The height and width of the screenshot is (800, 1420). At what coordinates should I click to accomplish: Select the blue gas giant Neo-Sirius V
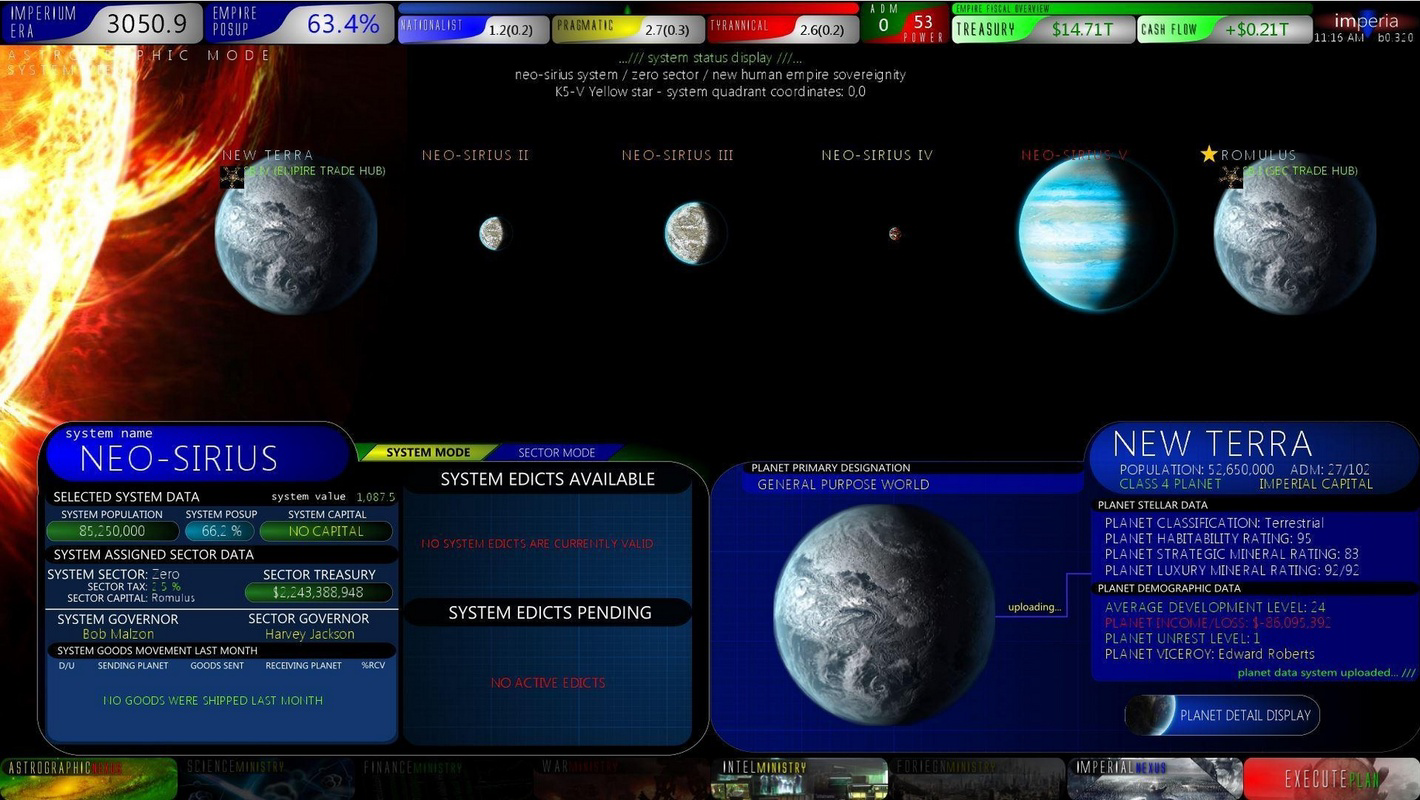tap(1095, 233)
